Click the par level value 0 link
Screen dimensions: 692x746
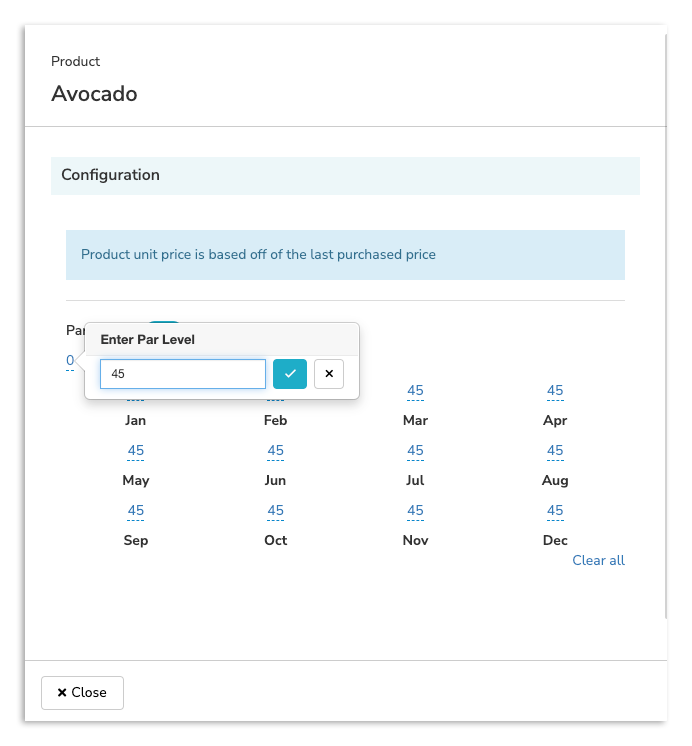(x=70, y=361)
